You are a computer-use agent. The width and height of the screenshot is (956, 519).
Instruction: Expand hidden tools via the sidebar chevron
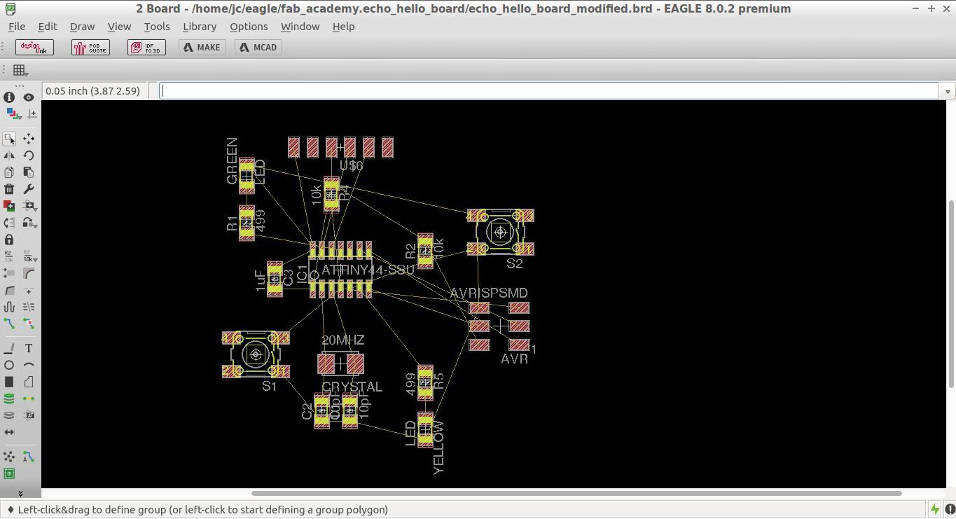[x=20, y=493]
